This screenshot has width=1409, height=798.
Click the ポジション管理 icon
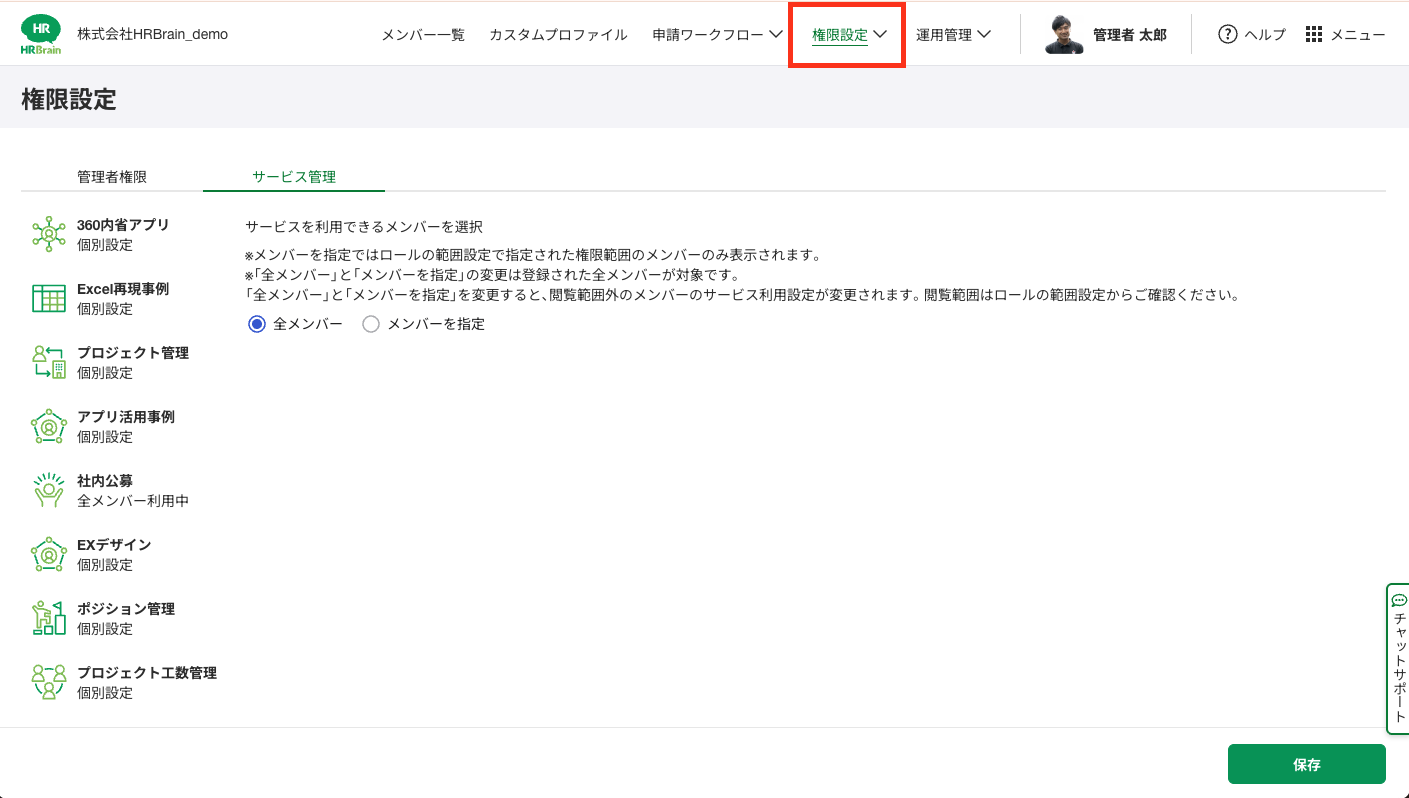tap(48, 618)
